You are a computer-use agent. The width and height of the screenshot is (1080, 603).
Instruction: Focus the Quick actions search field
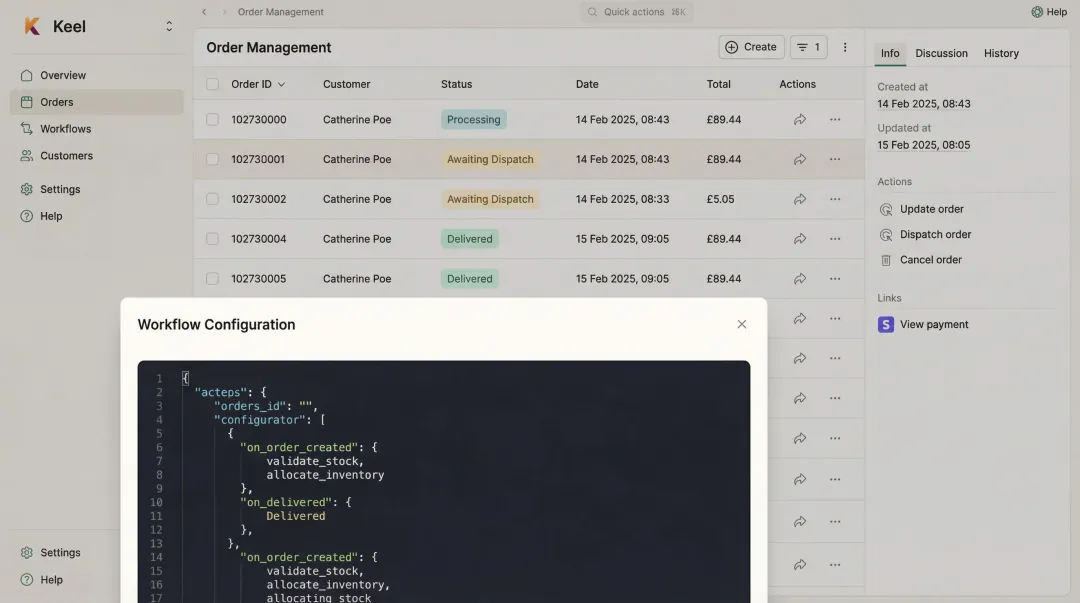tap(637, 12)
